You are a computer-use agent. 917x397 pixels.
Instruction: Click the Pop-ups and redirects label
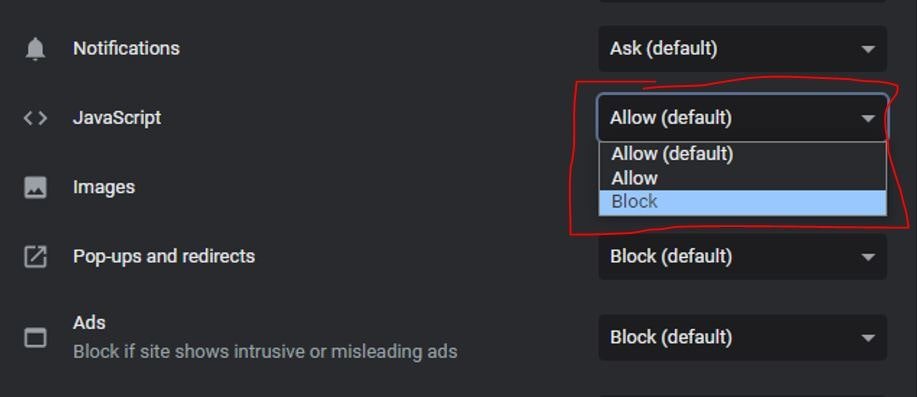pos(164,257)
